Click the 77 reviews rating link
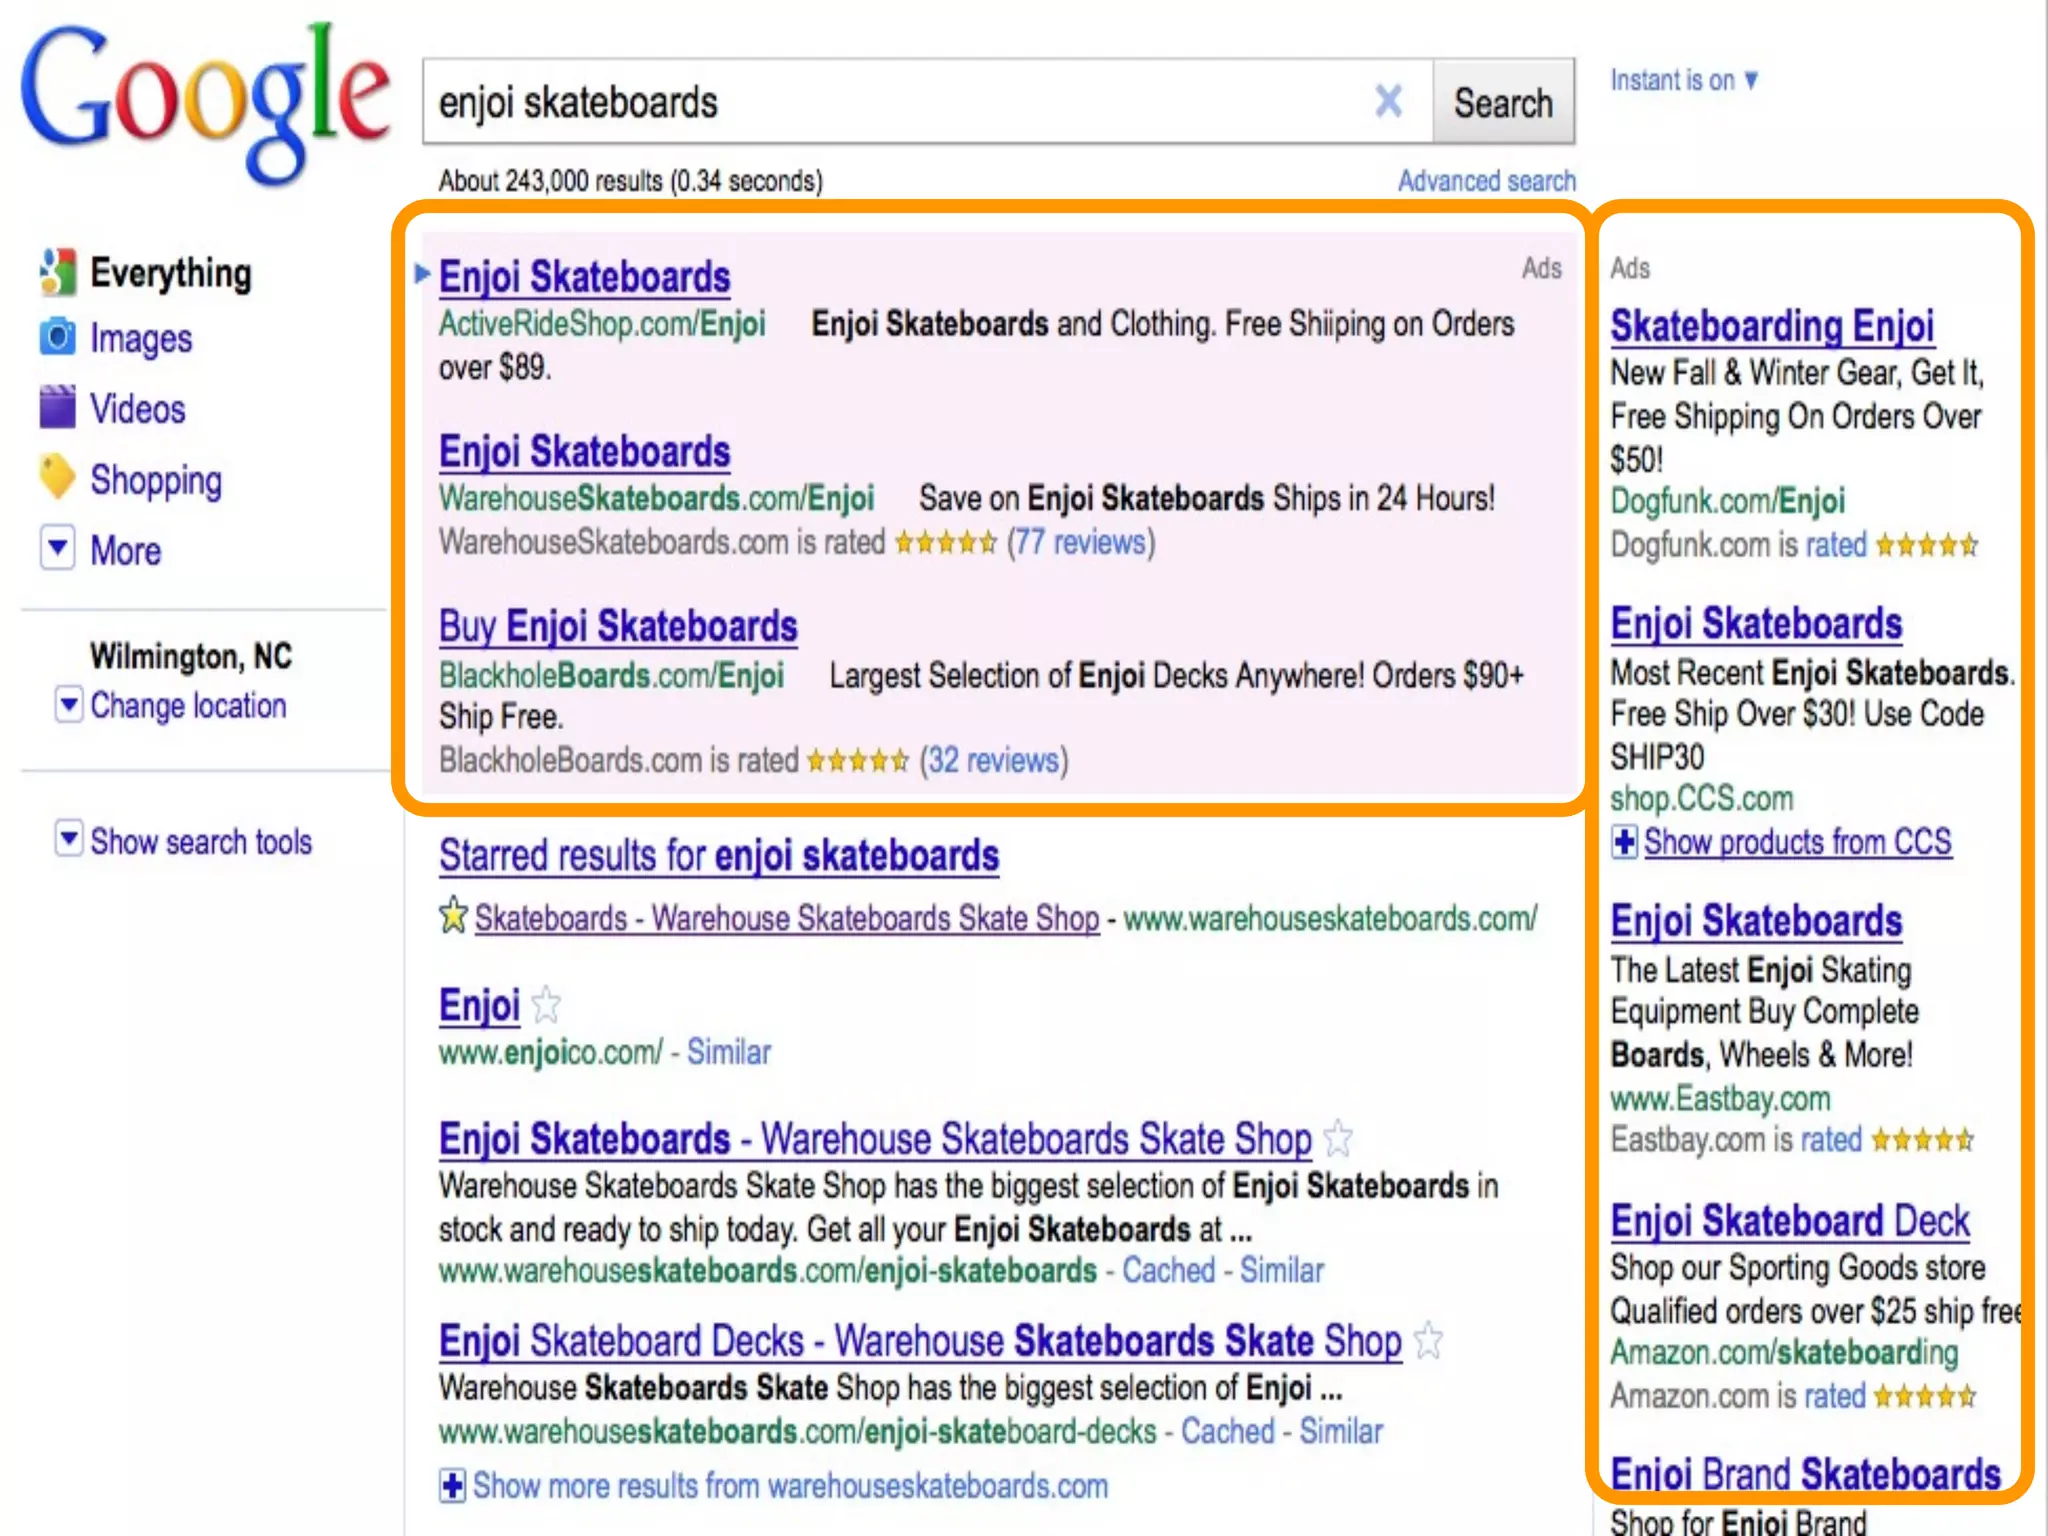The height and width of the screenshot is (1536, 2048). [1081, 543]
